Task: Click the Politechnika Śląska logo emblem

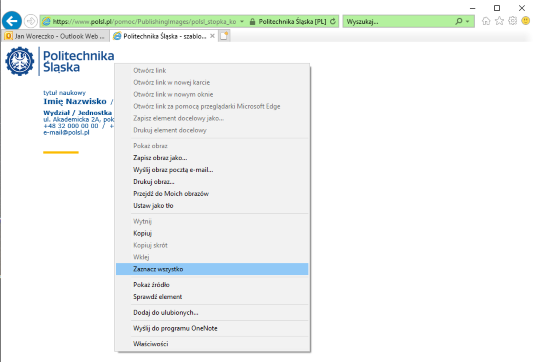Action: [20, 61]
